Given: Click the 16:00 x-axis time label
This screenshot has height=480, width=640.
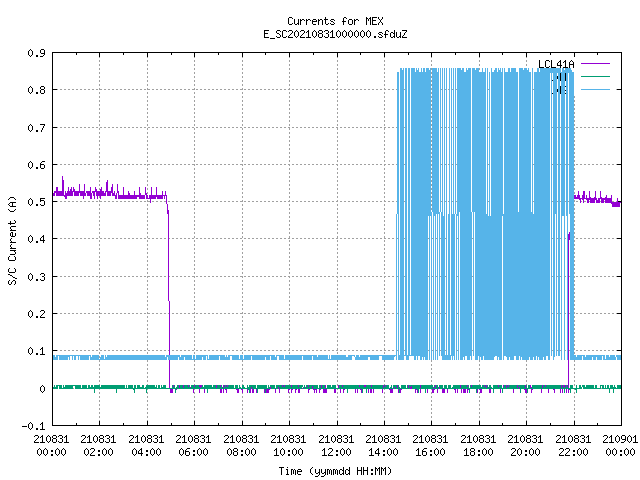Looking at the screenshot, I should point(431,452).
